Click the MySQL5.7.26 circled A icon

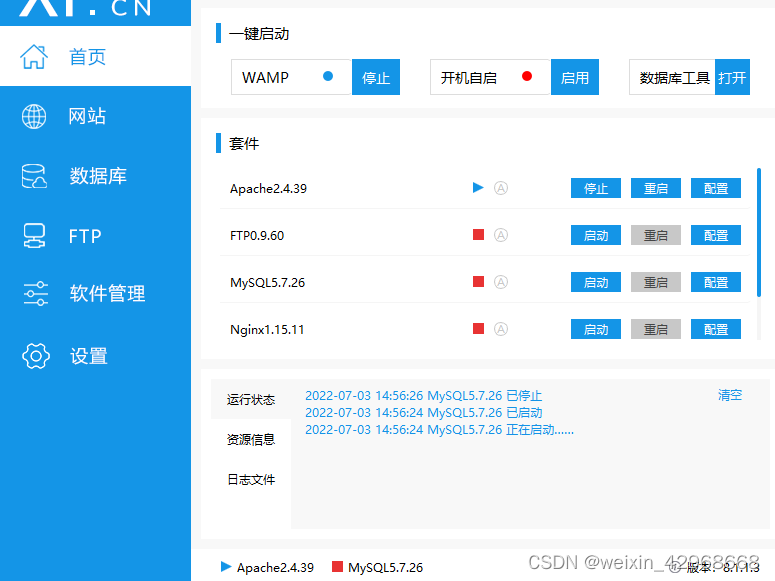[x=501, y=282]
